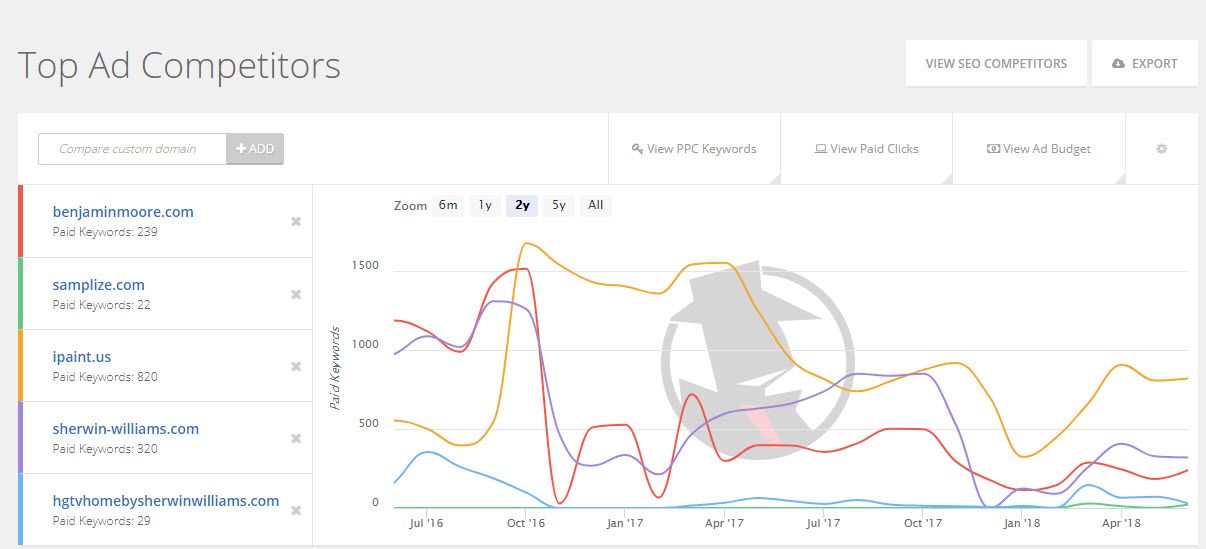Click green color bar for samplize.com
This screenshot has width=1206, height=549.
click(20, 294)
